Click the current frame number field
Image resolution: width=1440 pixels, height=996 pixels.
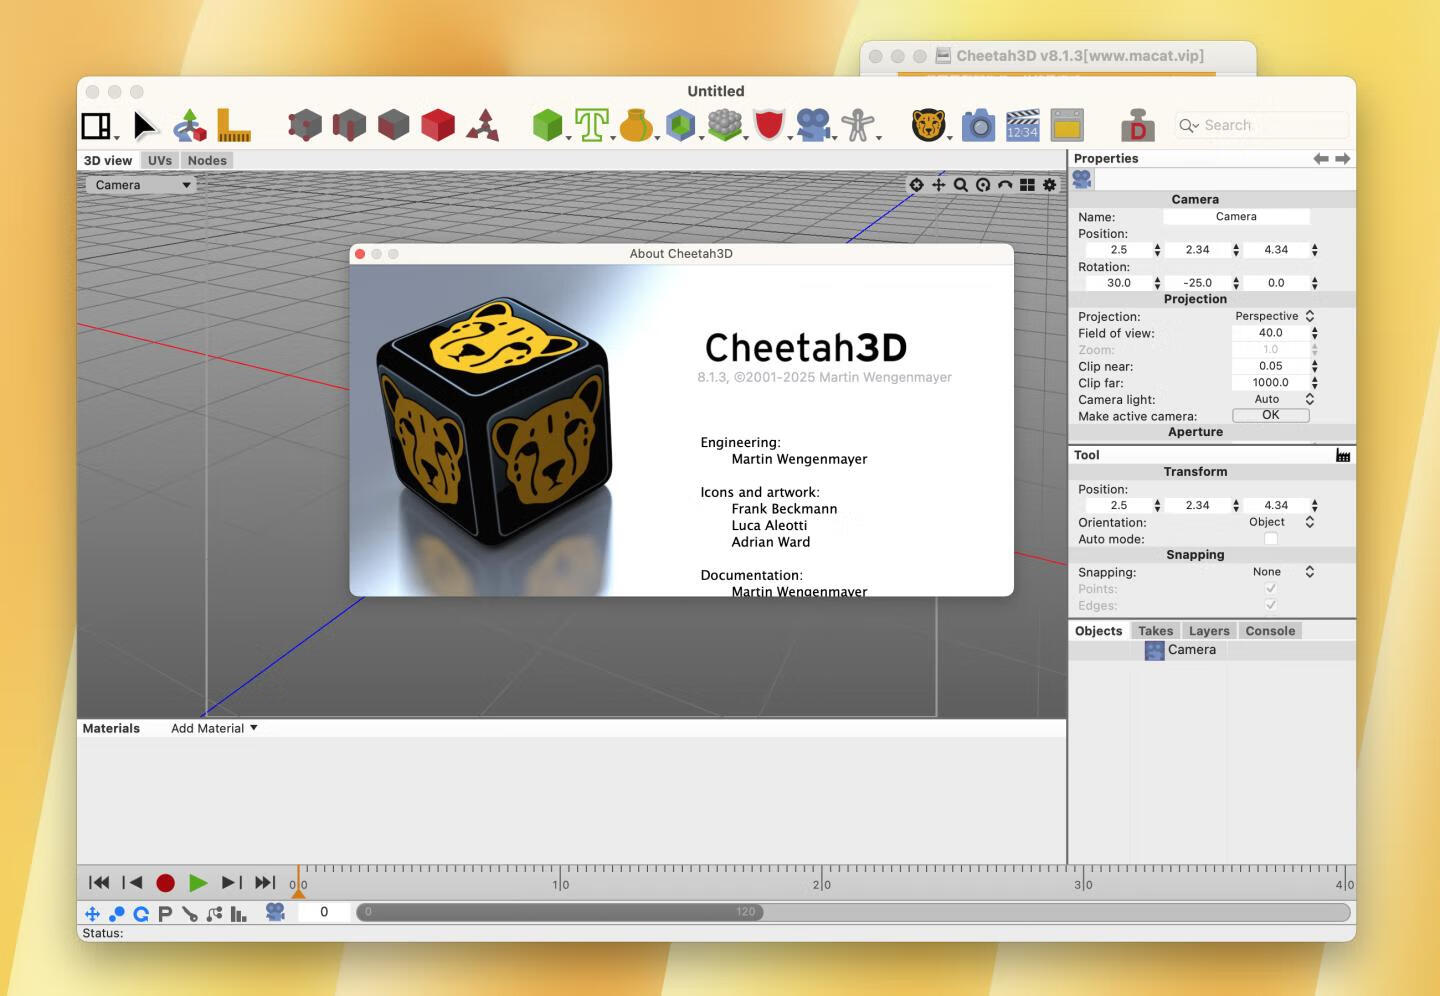click(324, 912)
